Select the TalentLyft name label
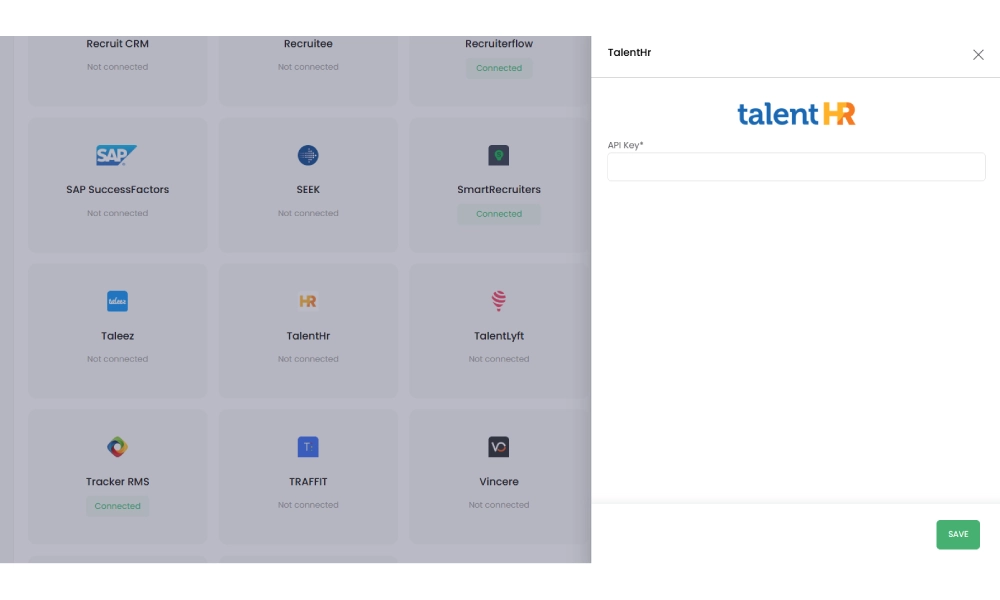The width and height of the screenshot is (1000, 600). tap(499, 335)
